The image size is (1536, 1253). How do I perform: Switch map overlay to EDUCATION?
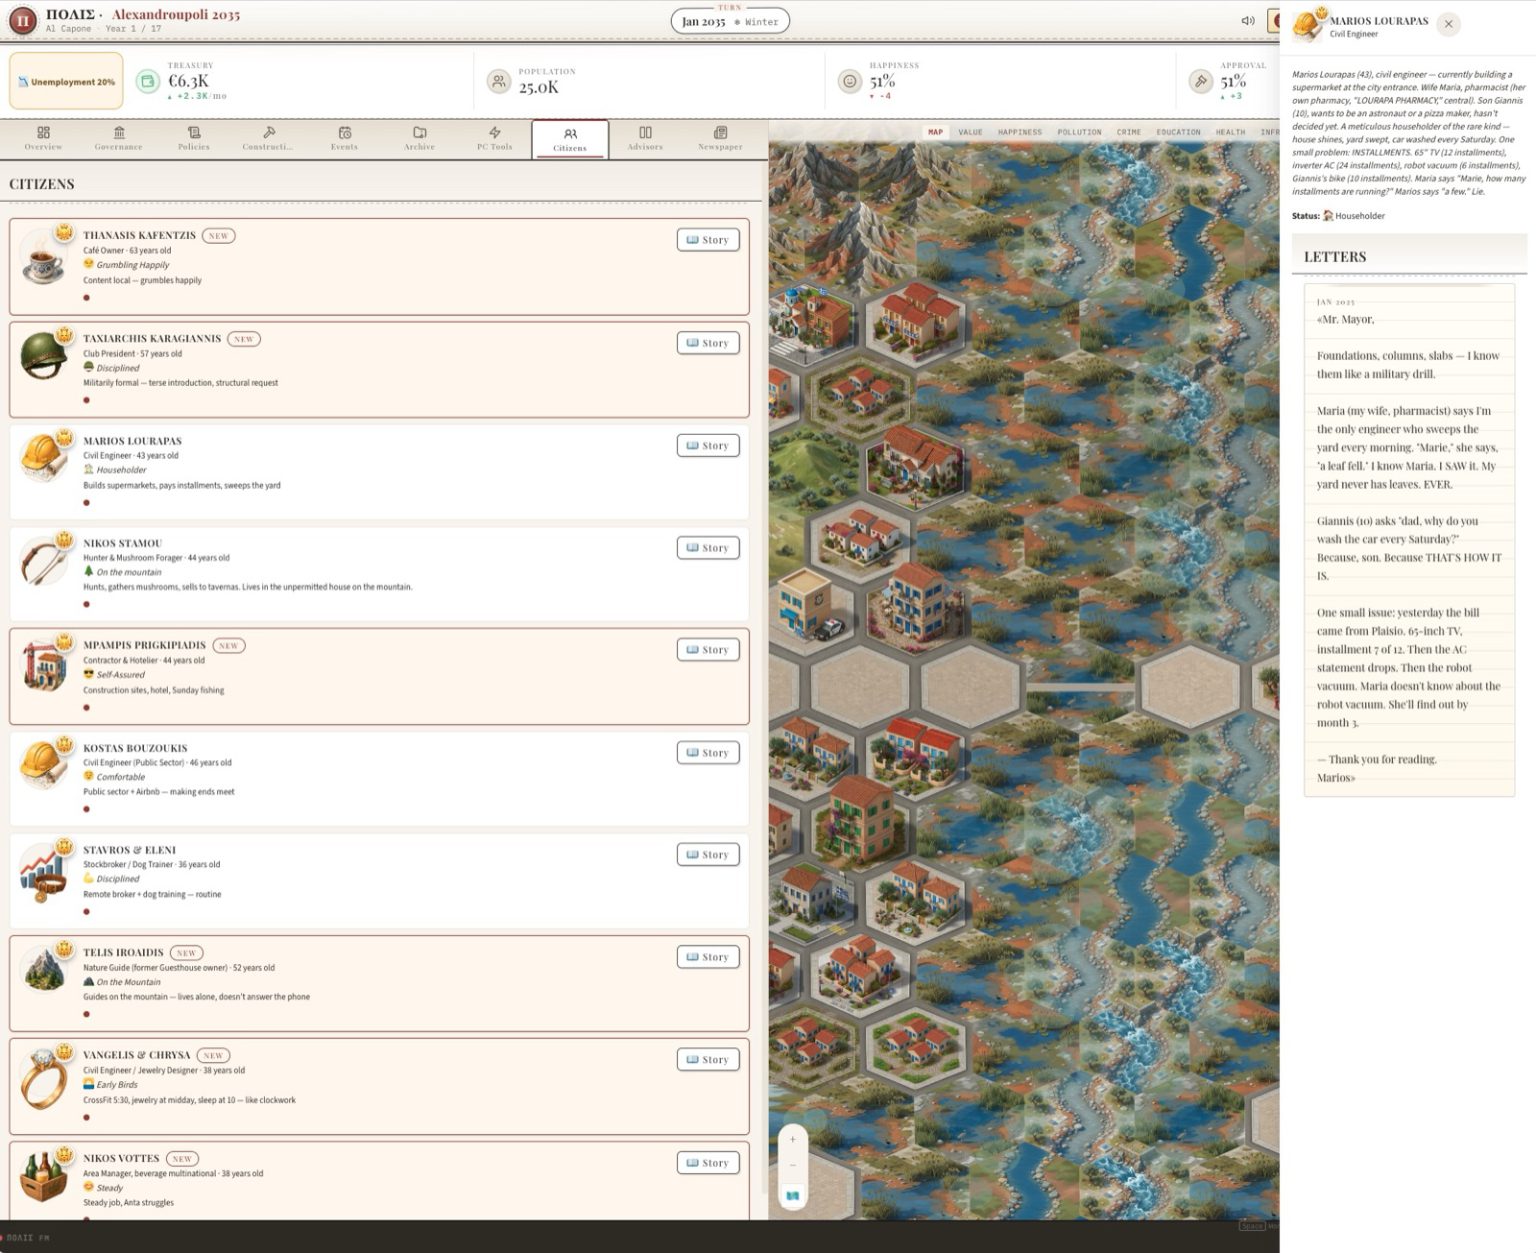point(1178,132)
